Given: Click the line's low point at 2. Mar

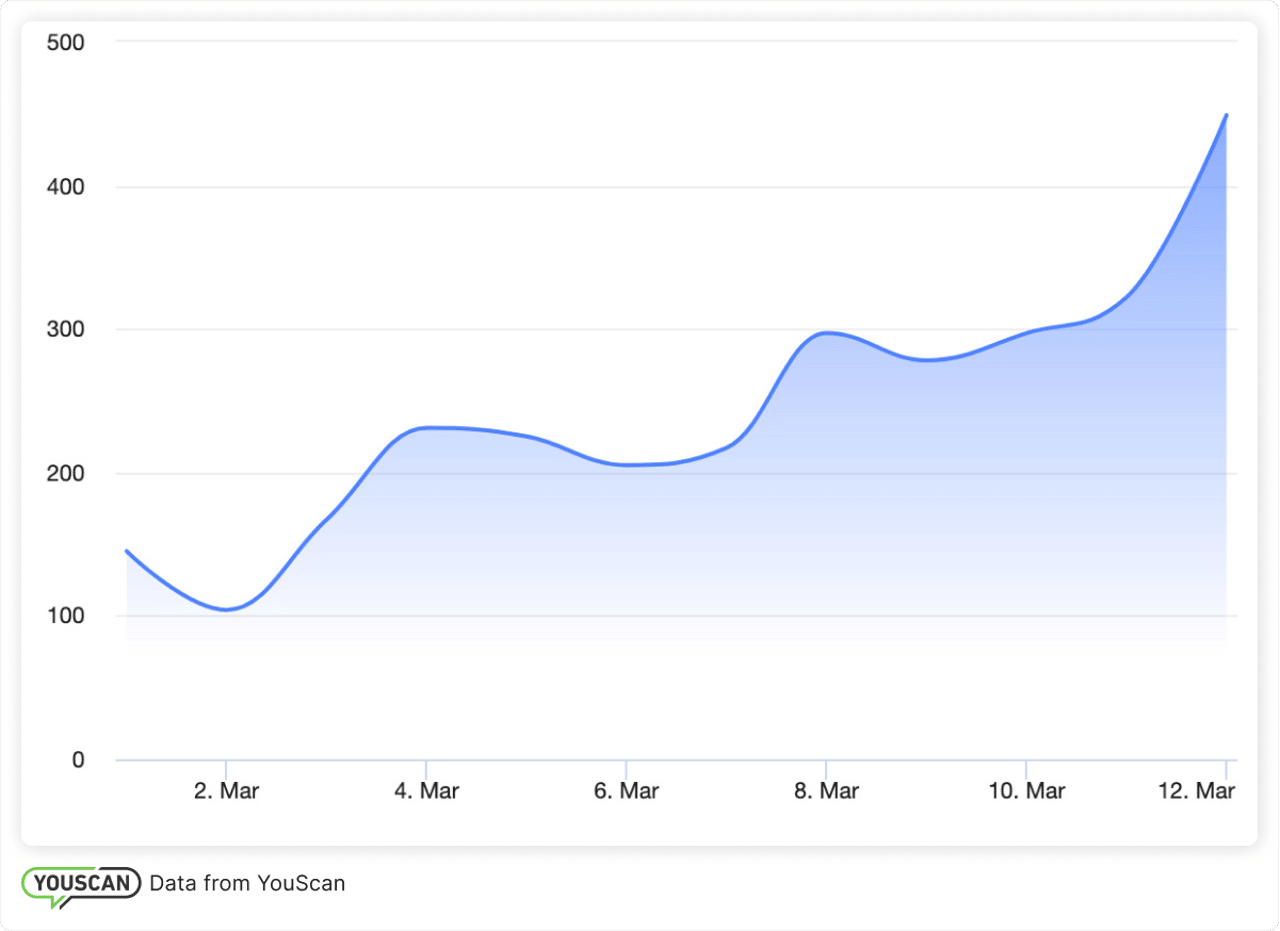Looking at the screenshot, I should point(227,609).
